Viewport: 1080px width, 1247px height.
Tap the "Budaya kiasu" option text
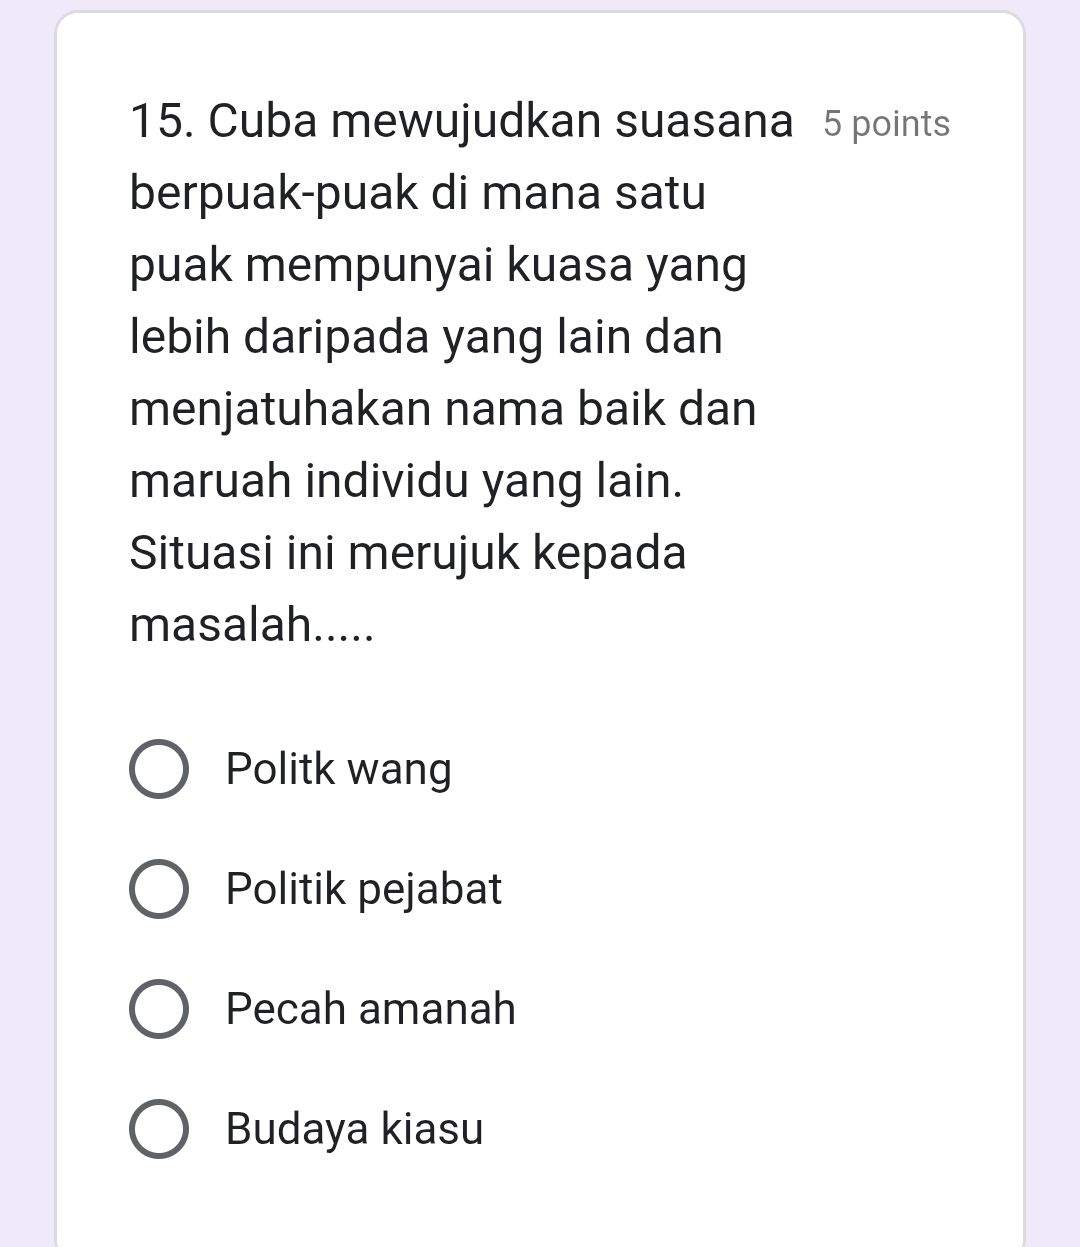(x=355, y=1129)
